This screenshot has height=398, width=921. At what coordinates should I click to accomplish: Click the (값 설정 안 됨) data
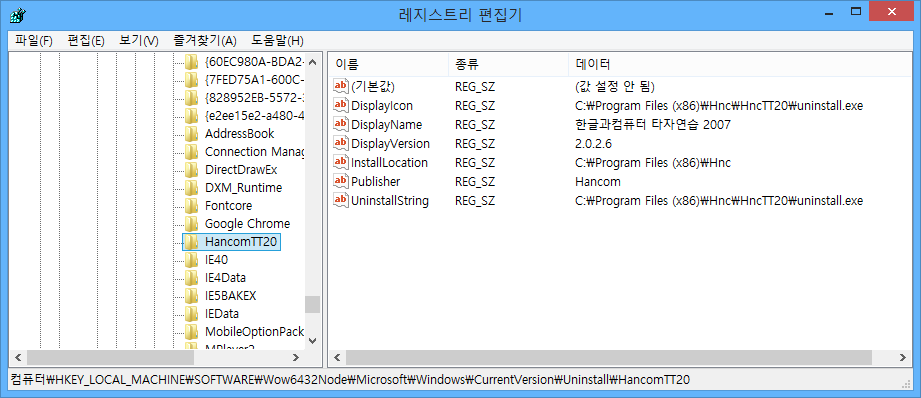click(615, 86)
